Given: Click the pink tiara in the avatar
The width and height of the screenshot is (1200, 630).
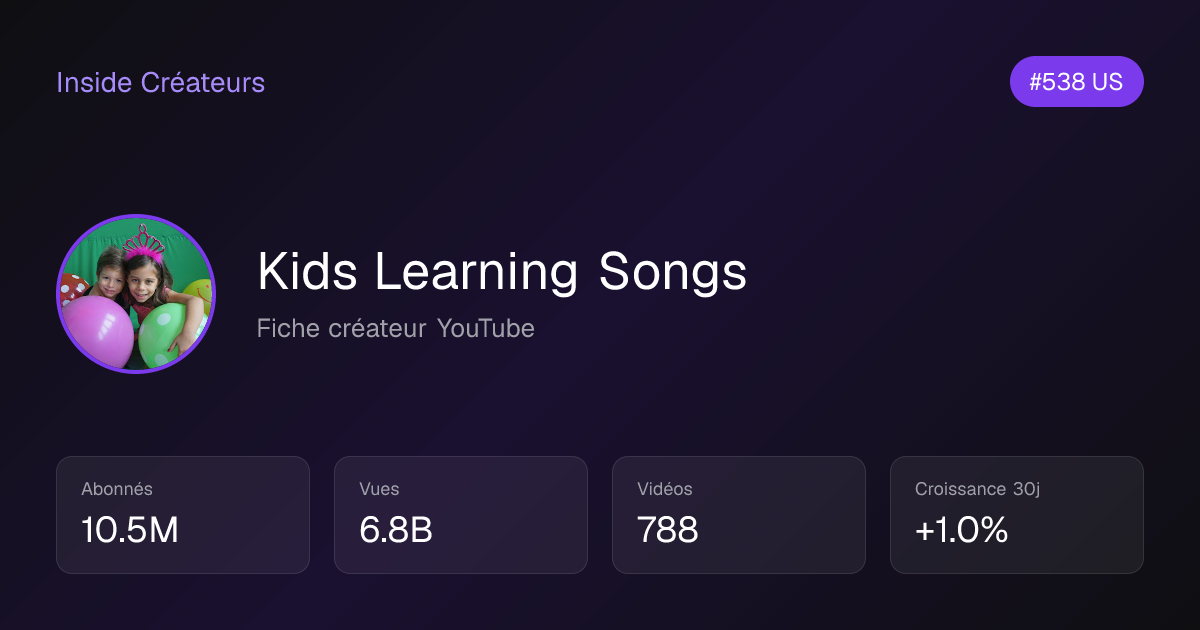Looking at the screenshot, I should 145,243.
